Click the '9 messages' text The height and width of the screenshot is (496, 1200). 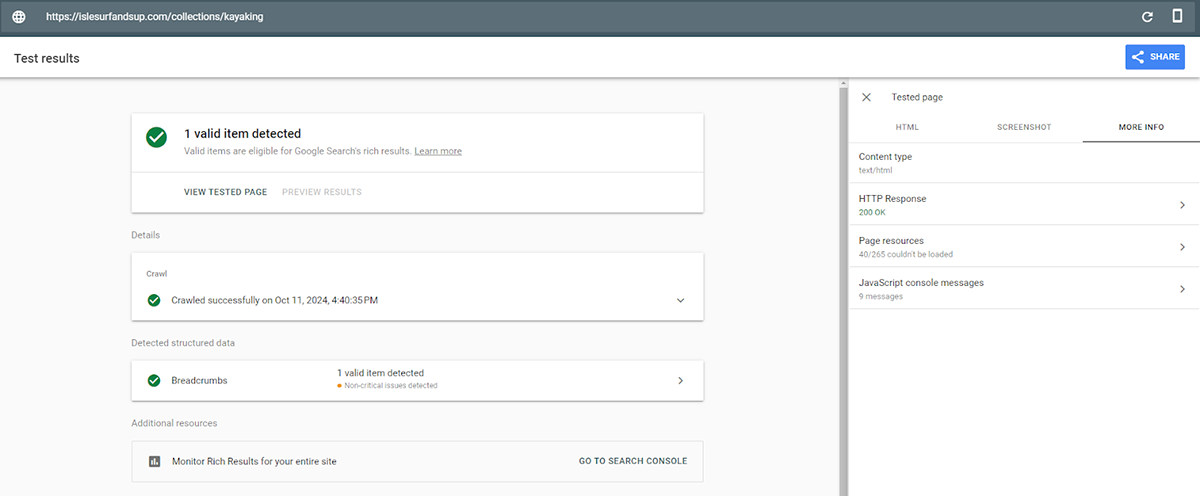tap(881, 296)
